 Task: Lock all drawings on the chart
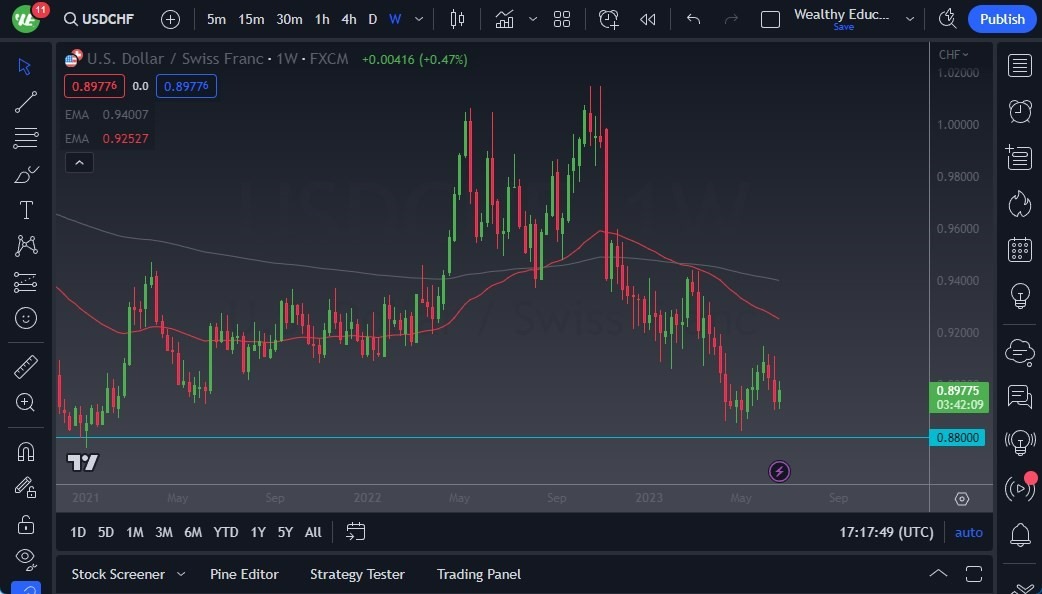(25, 524)
